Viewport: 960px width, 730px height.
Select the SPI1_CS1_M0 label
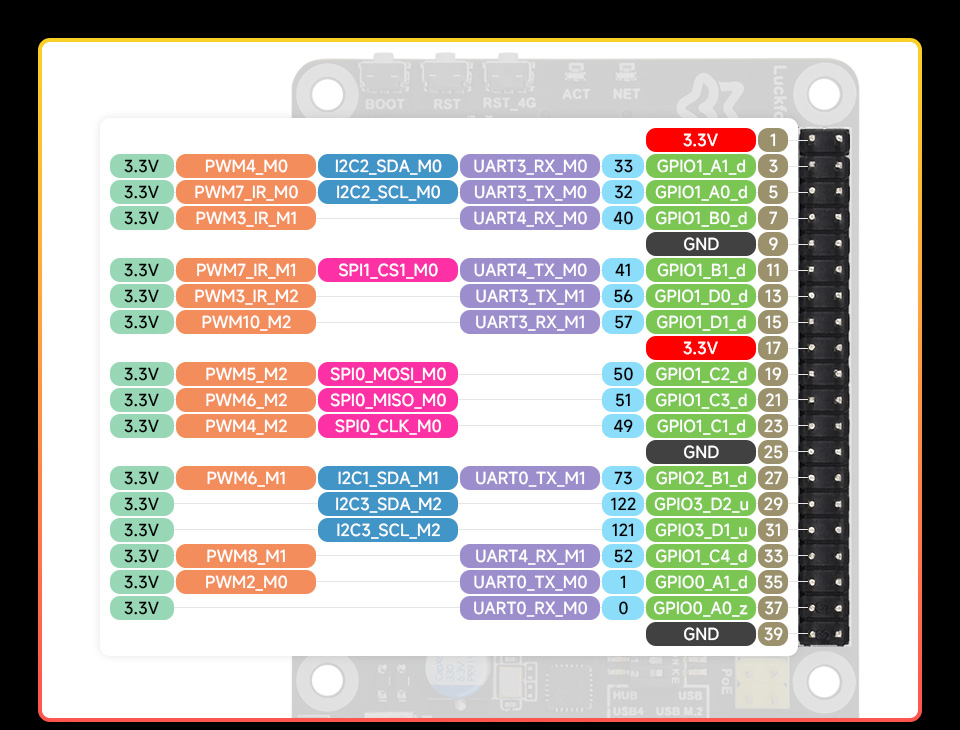click(x=387, y=270)
